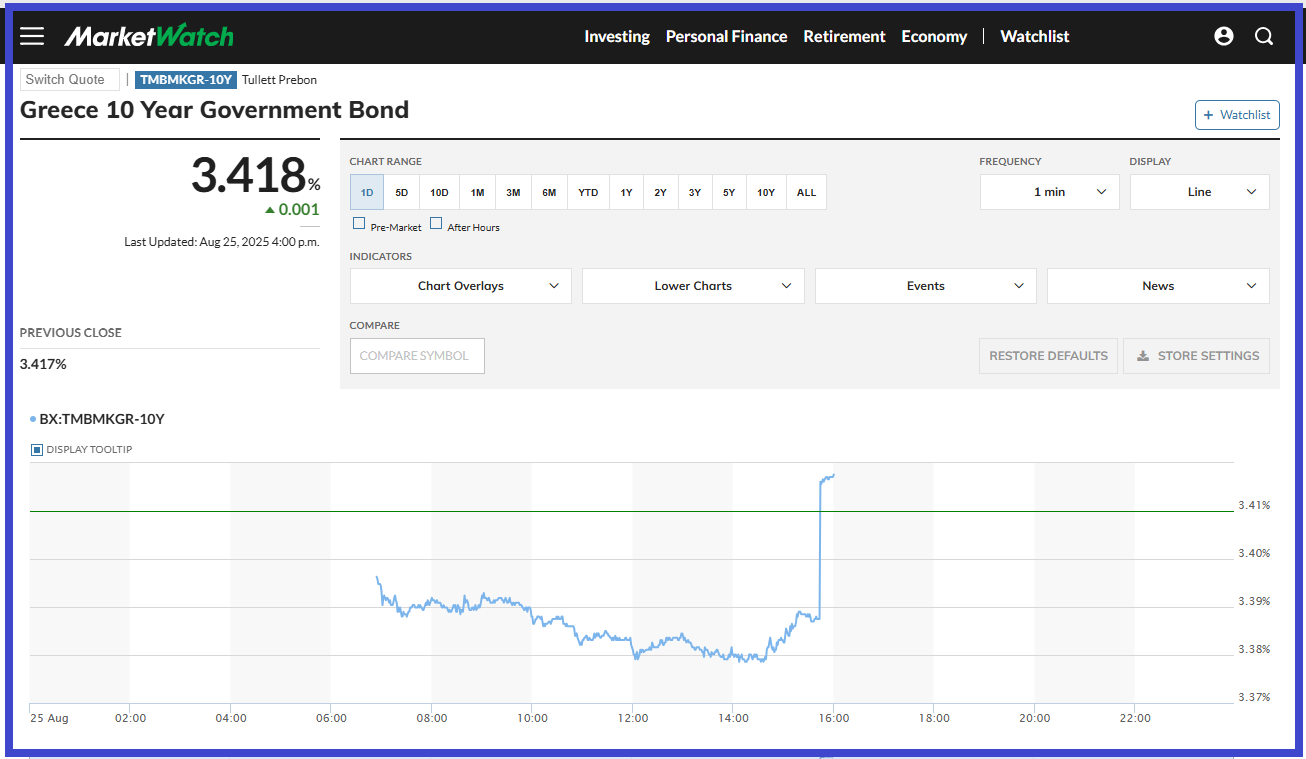Select the 5D chart range
This screenshot has height=759, width=1306.
(x=401, y=192)
